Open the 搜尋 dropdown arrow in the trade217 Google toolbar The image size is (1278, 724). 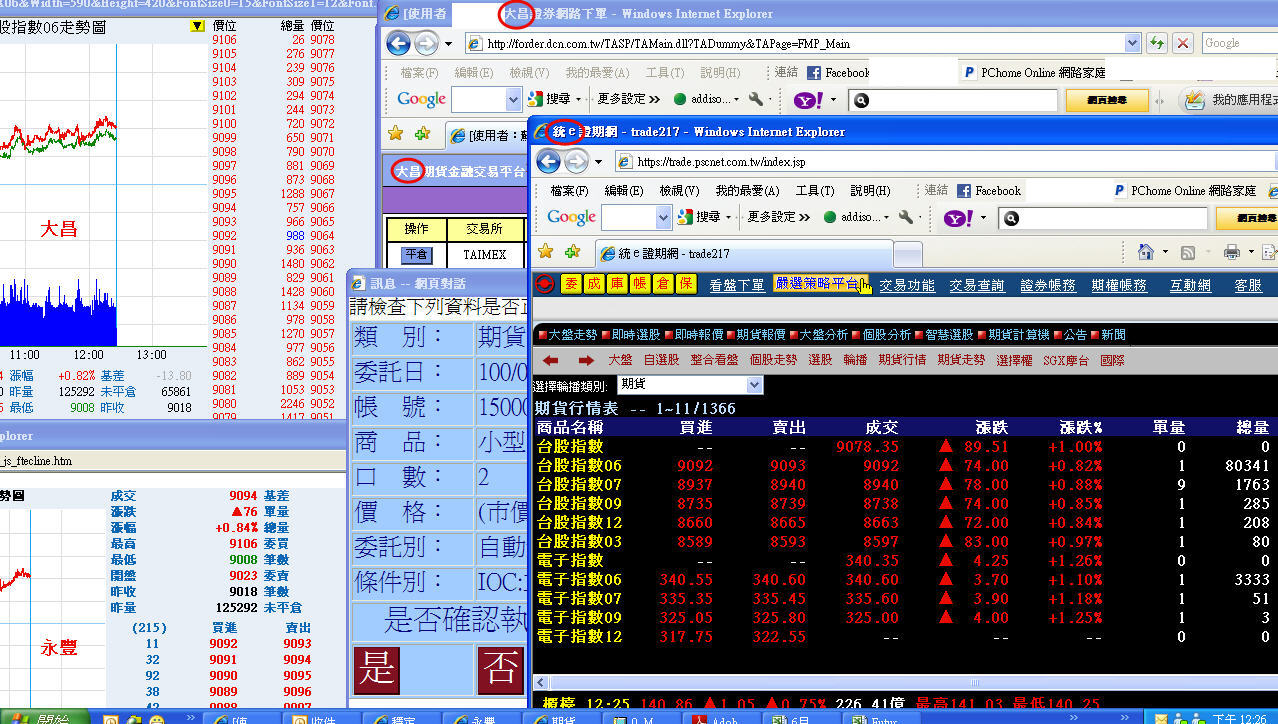coord(728,217)
